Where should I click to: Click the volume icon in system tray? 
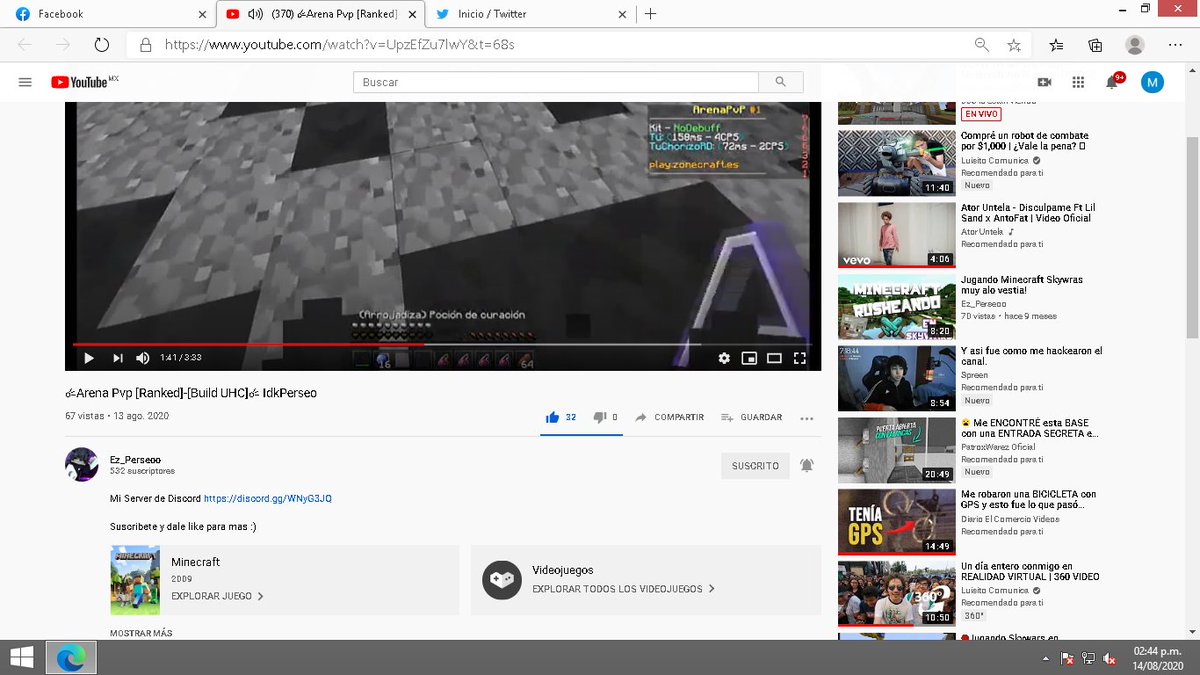click(x=1109, y=659)
